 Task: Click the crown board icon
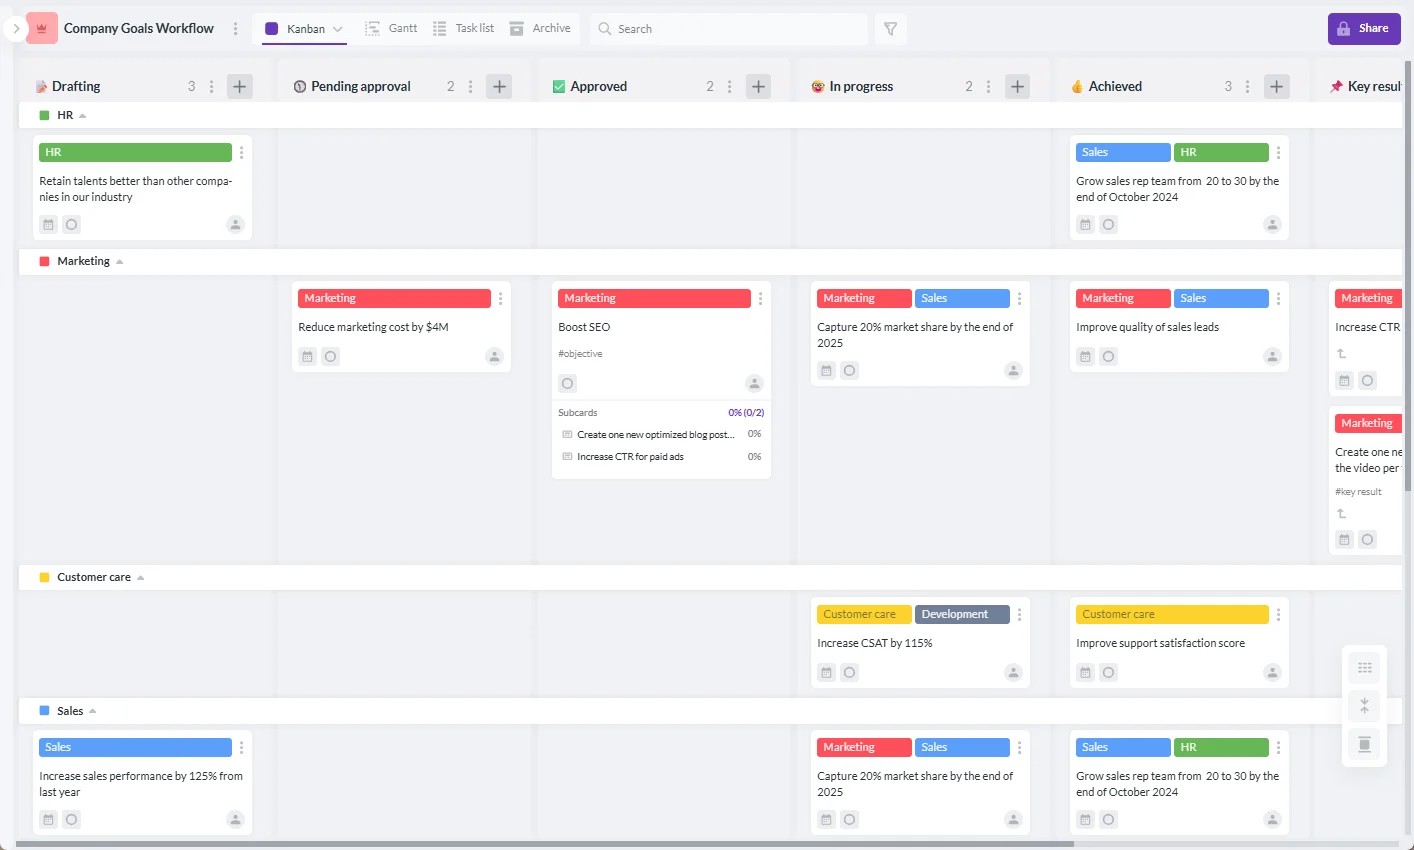coord(42,28)
